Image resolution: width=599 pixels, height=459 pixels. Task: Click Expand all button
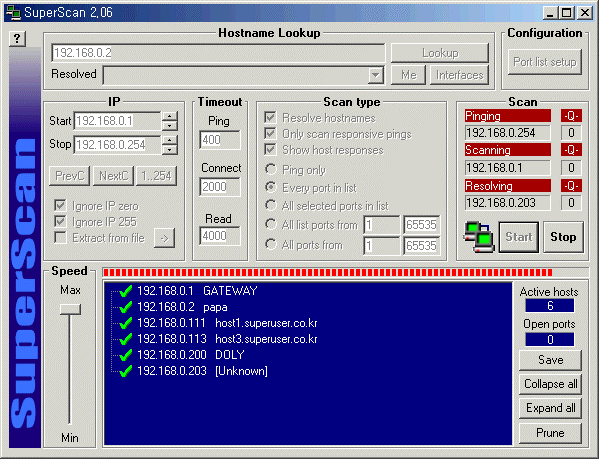pyautogui.click(x=550, y=408)
